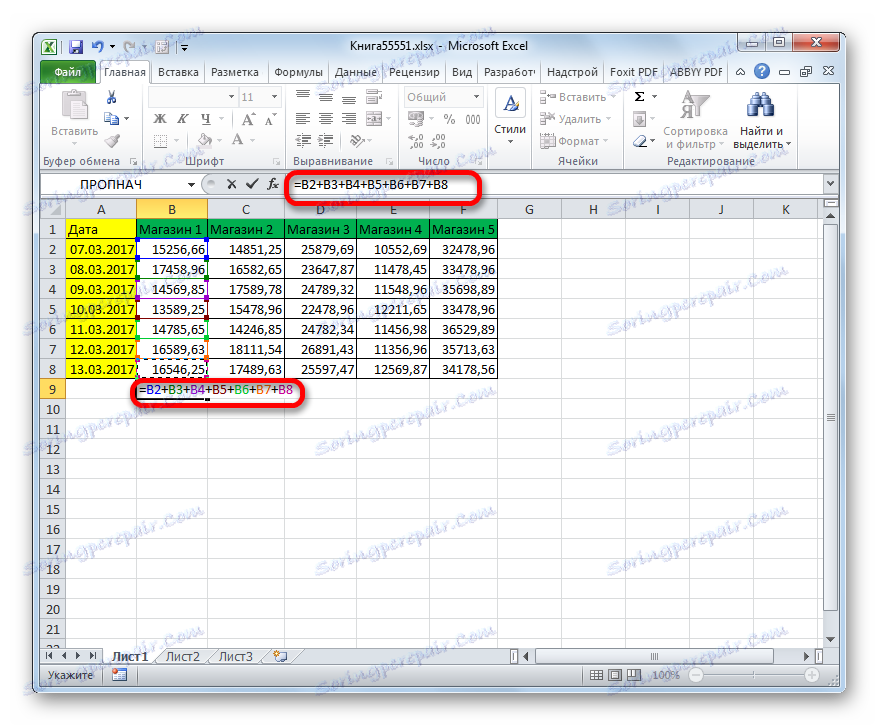Switch to the Лист2 sheet tab
The height and width of the screenshot is (726, 879).
(x=182, y=656)
